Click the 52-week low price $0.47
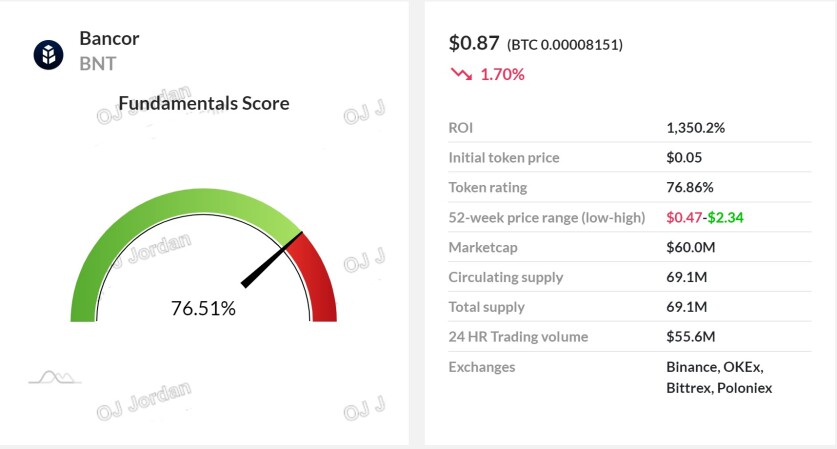 click(684, 217)
